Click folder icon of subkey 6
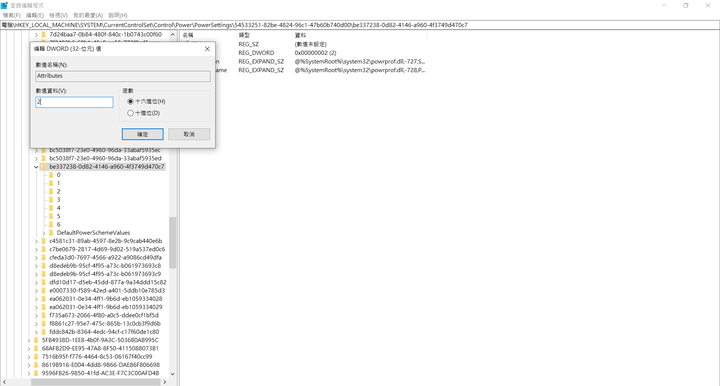Viewport: 720px width, 386px height. (x=51, y=224)
